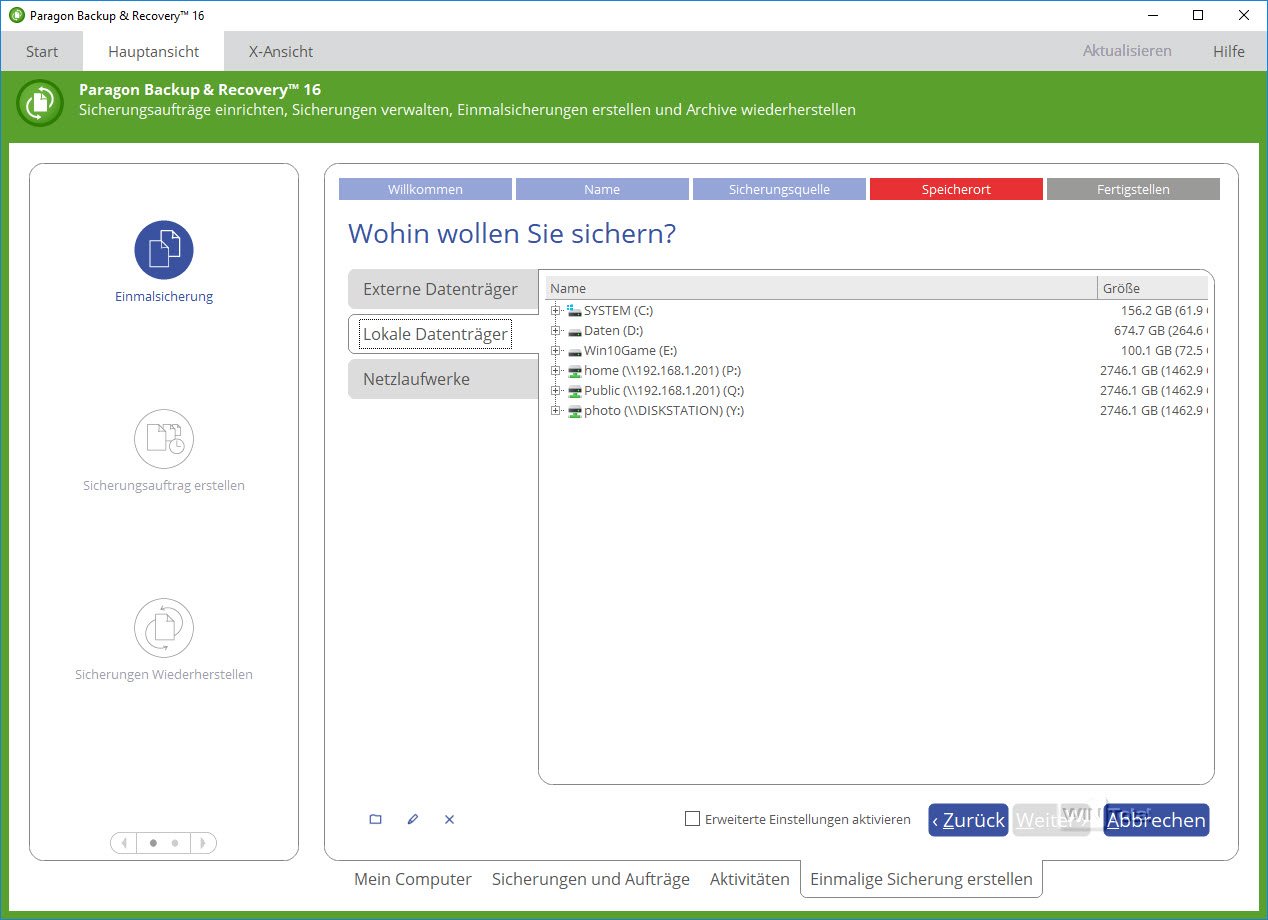Screen dimensions: 1268x920
Task: Select Einmalige Sicherung erstellen tab
Action: [921, 879]
